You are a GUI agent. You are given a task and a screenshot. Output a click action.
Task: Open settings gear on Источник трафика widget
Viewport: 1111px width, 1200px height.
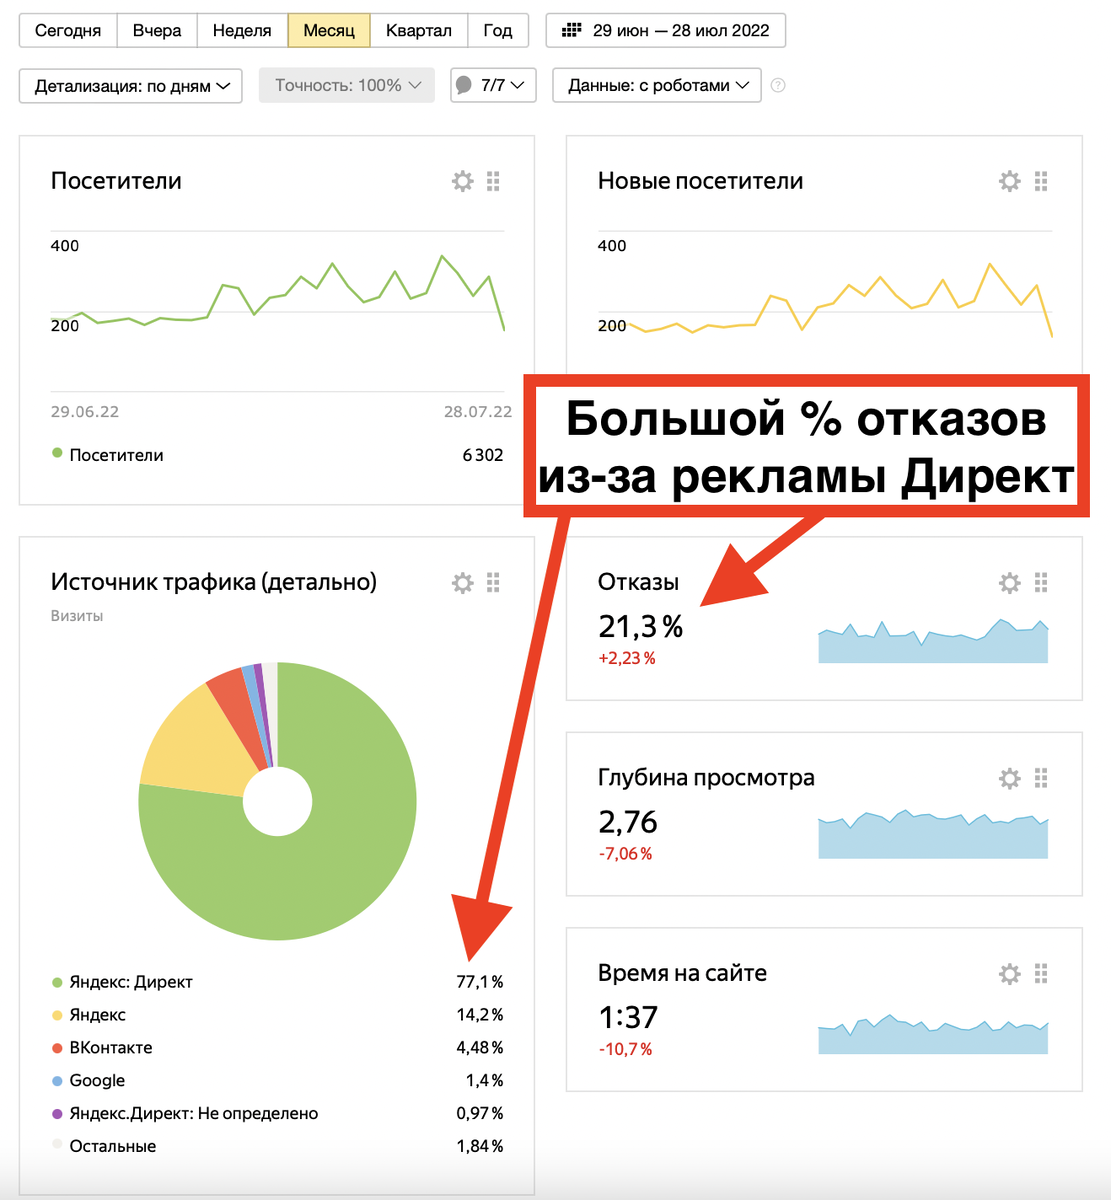coord(462,582)
